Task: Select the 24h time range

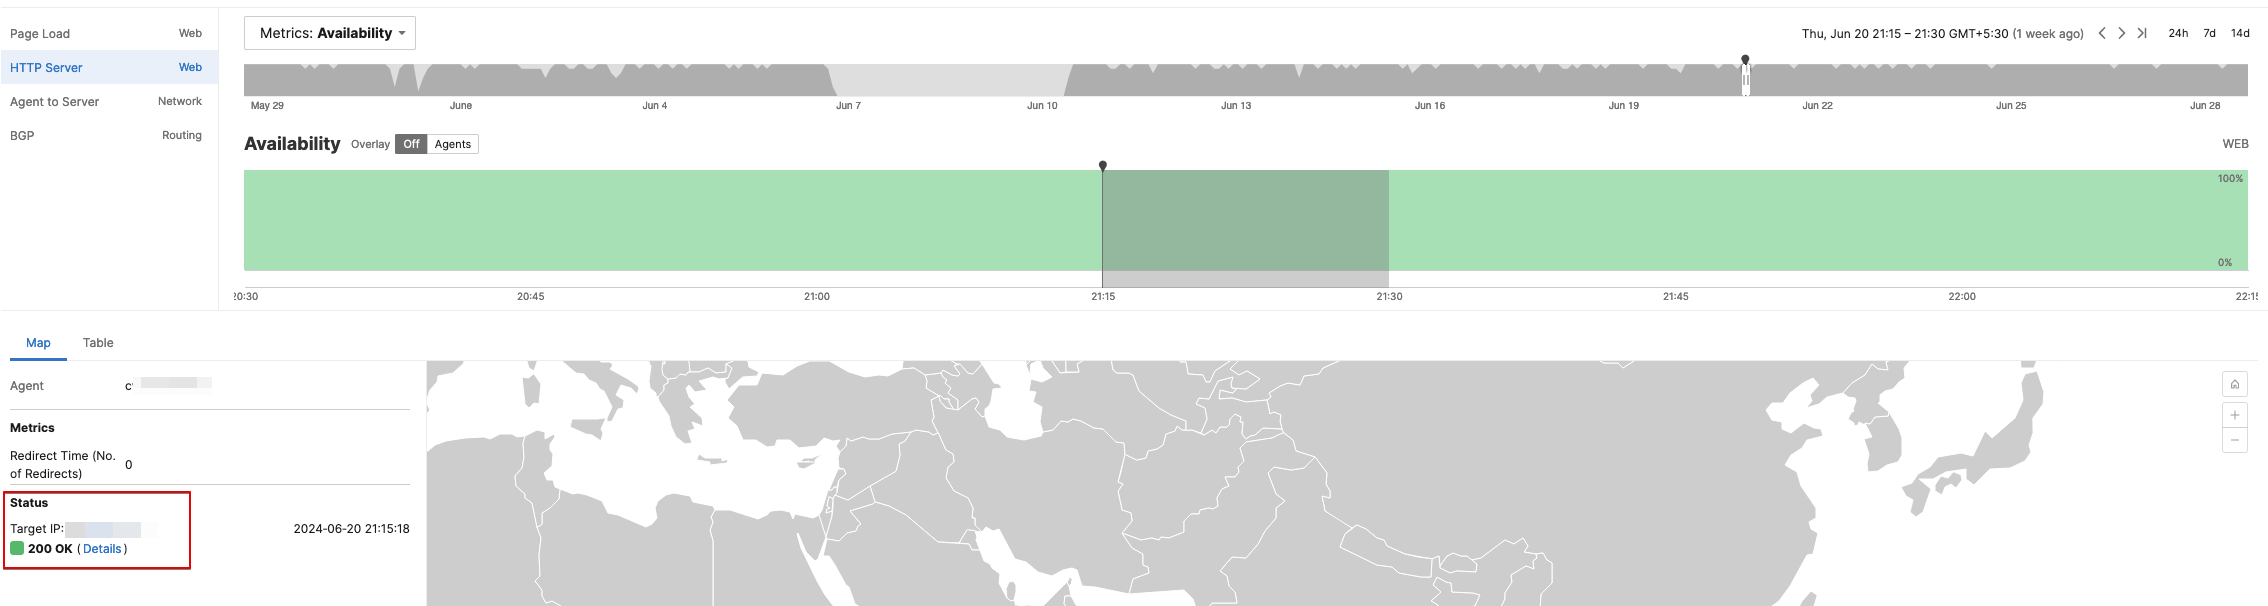Action: (2177, 32)
